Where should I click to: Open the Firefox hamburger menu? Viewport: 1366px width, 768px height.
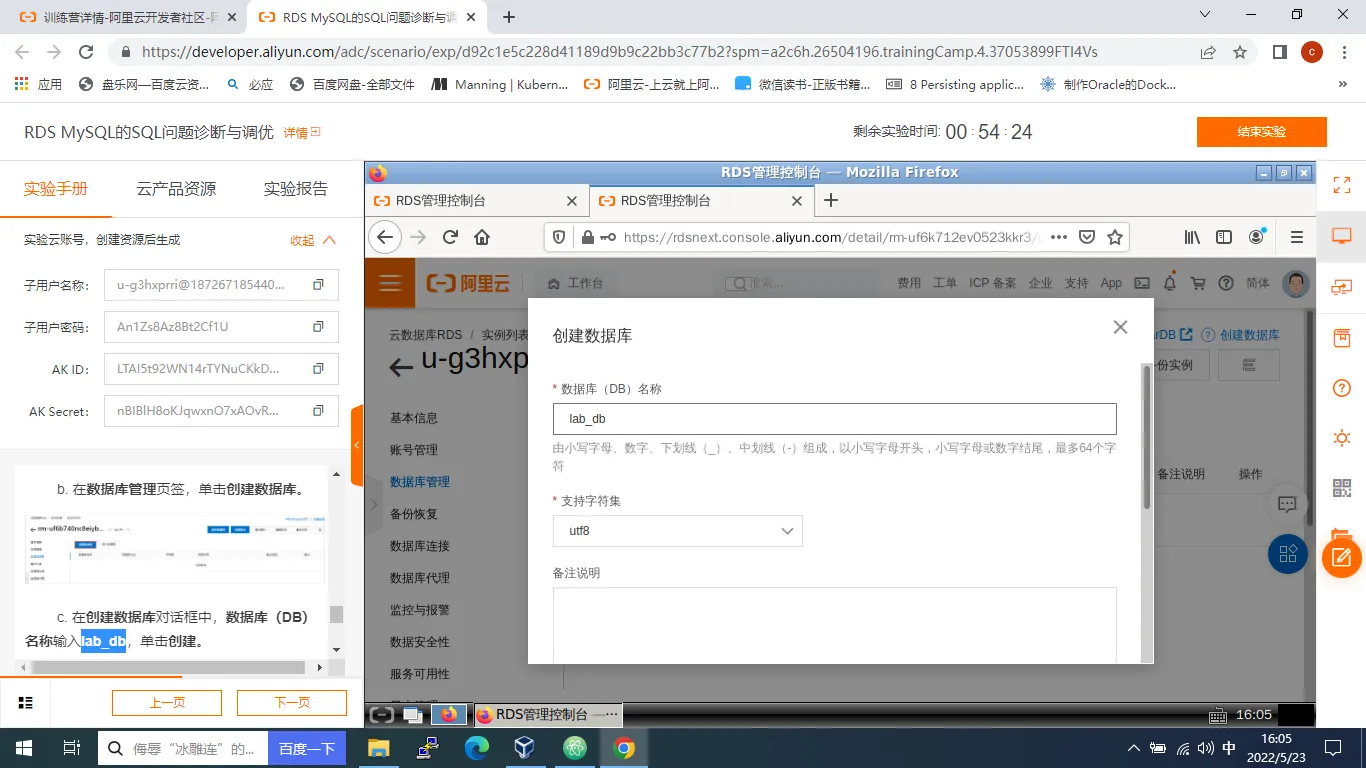[1297, 237]
